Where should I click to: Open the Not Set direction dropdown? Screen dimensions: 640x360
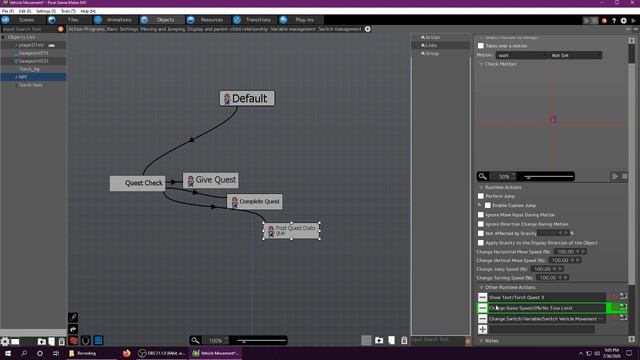(x=576, y=55)
